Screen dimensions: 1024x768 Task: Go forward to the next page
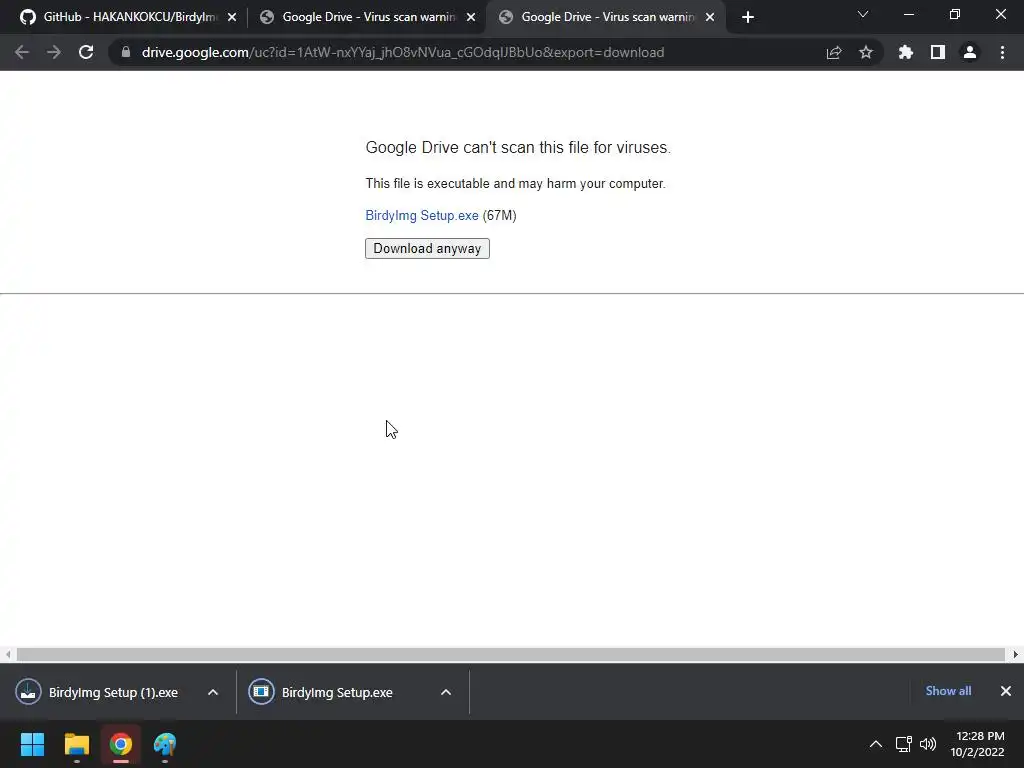54,52
